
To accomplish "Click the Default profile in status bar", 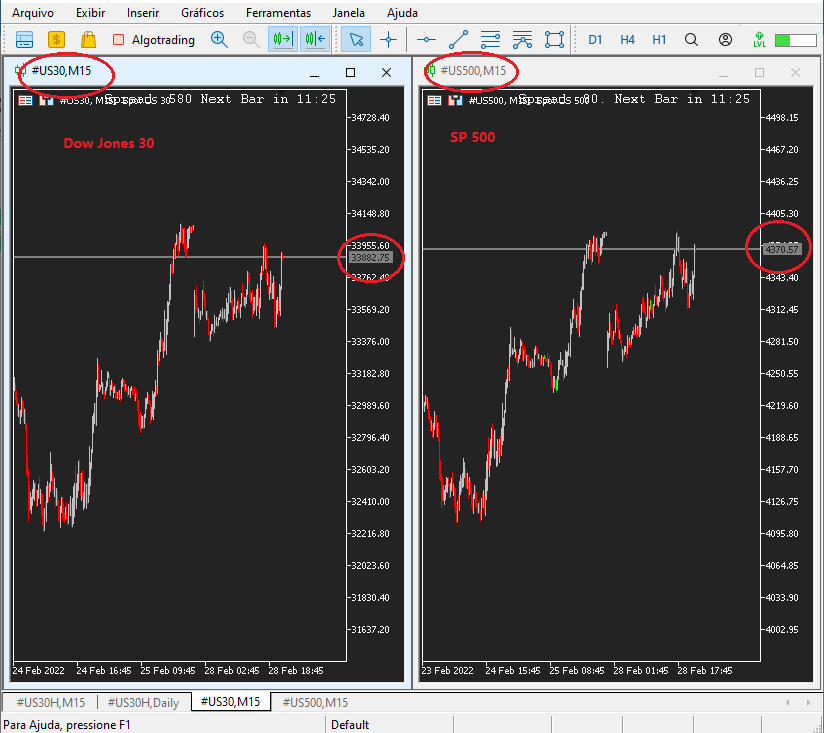I will tap(350, 725).
